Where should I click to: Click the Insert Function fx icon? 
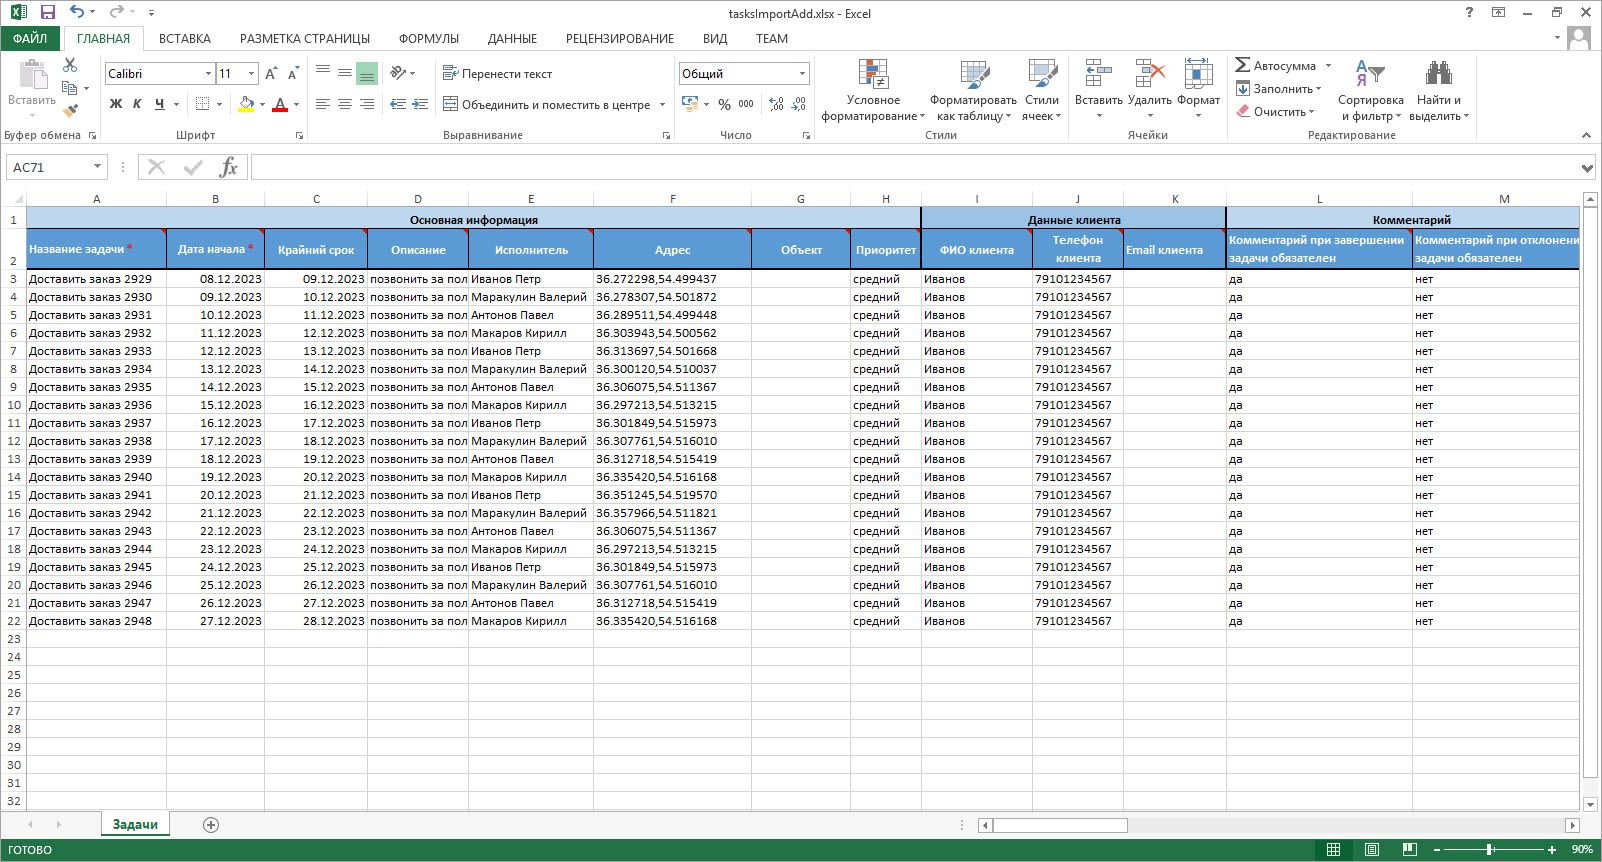tap(228, 167)
